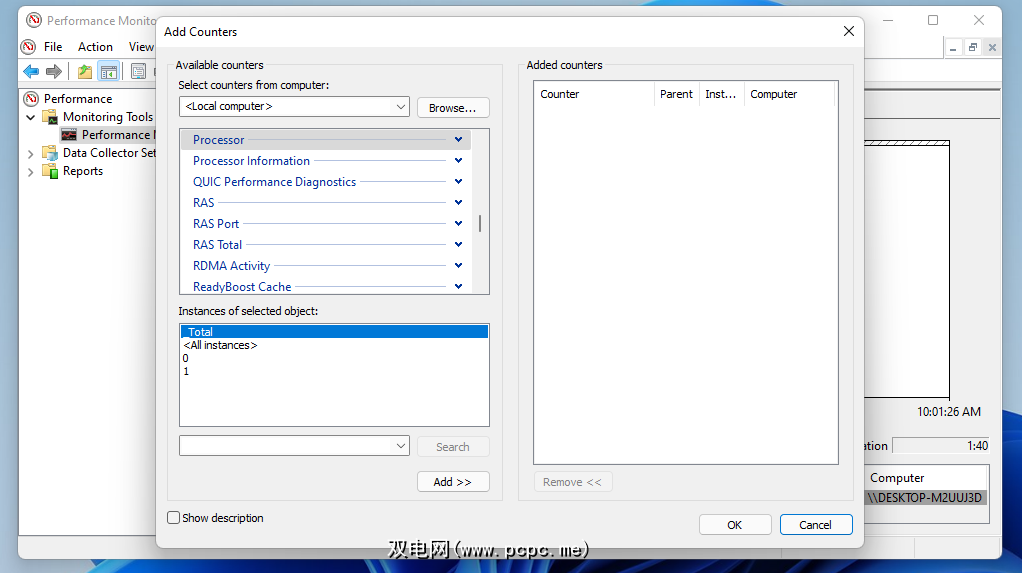Viewport: 1022px width, 573px height.
Task: Click the Search button
Action: pos(452,447)
